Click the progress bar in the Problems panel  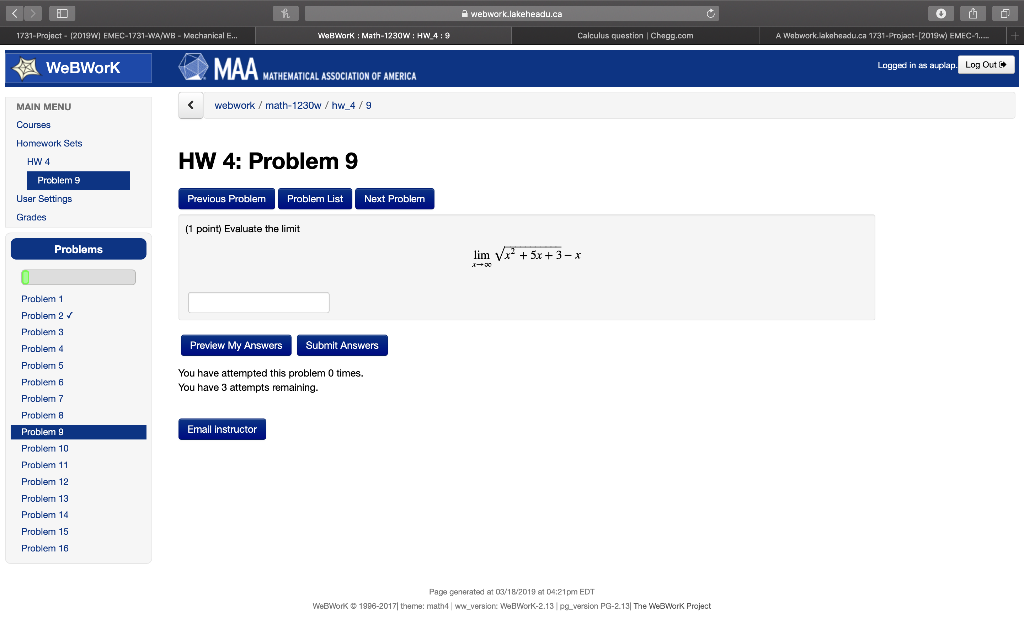tap(78, 276)
